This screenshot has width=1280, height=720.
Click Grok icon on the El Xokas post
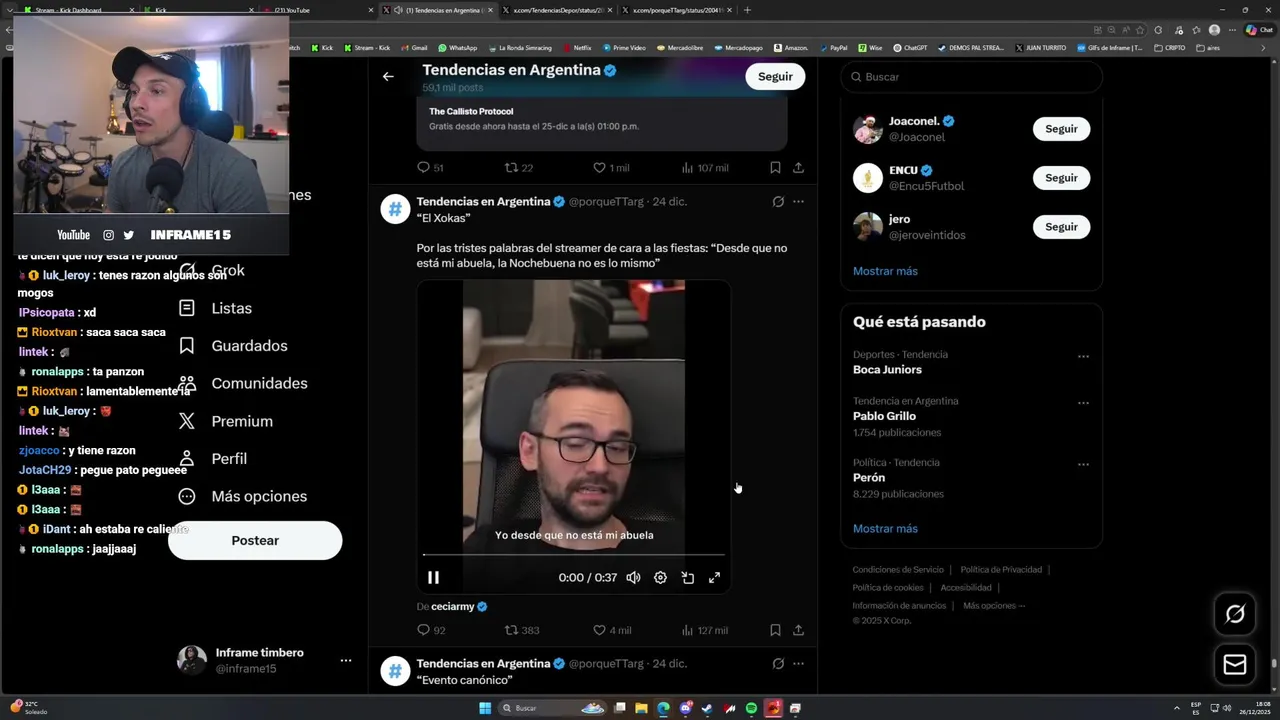point(778,201)
